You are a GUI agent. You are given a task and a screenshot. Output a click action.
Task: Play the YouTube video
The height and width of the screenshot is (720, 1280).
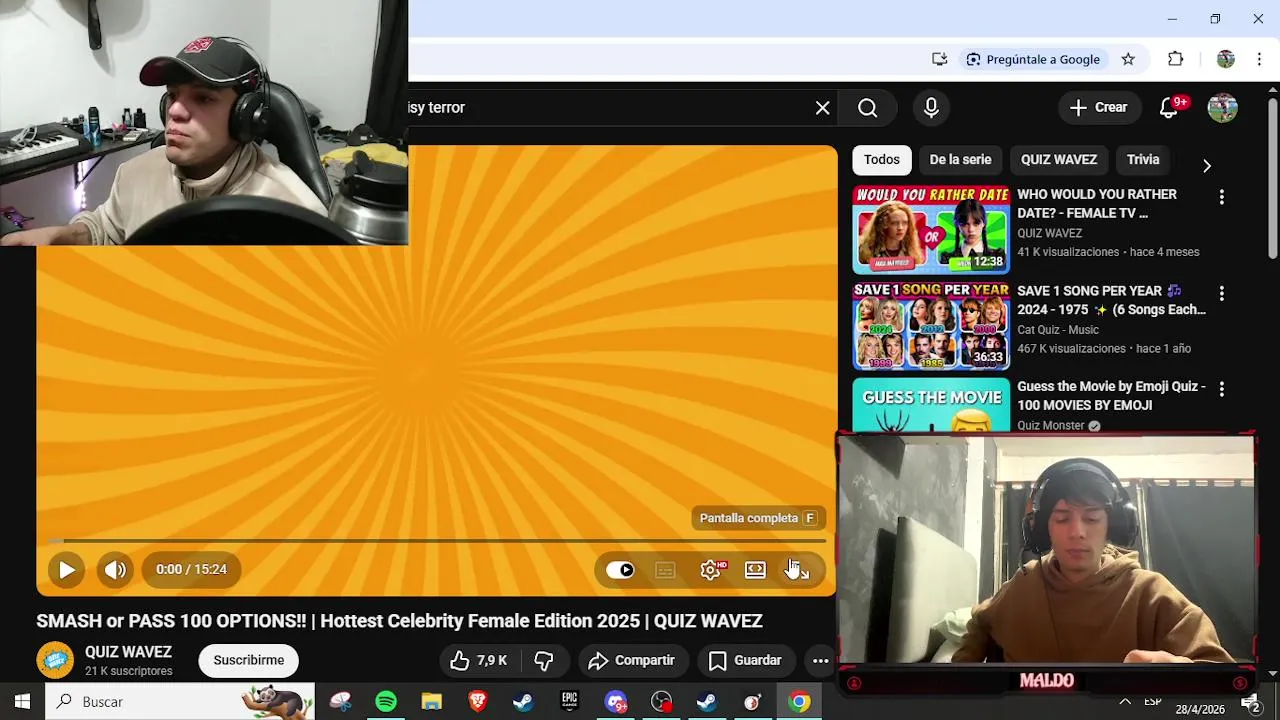pyautogui.click(x=66, y=570)
